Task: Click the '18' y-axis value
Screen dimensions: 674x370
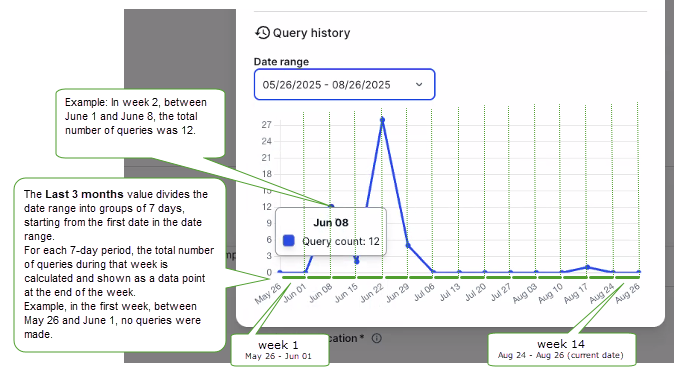Action: [x=267, y=174]
